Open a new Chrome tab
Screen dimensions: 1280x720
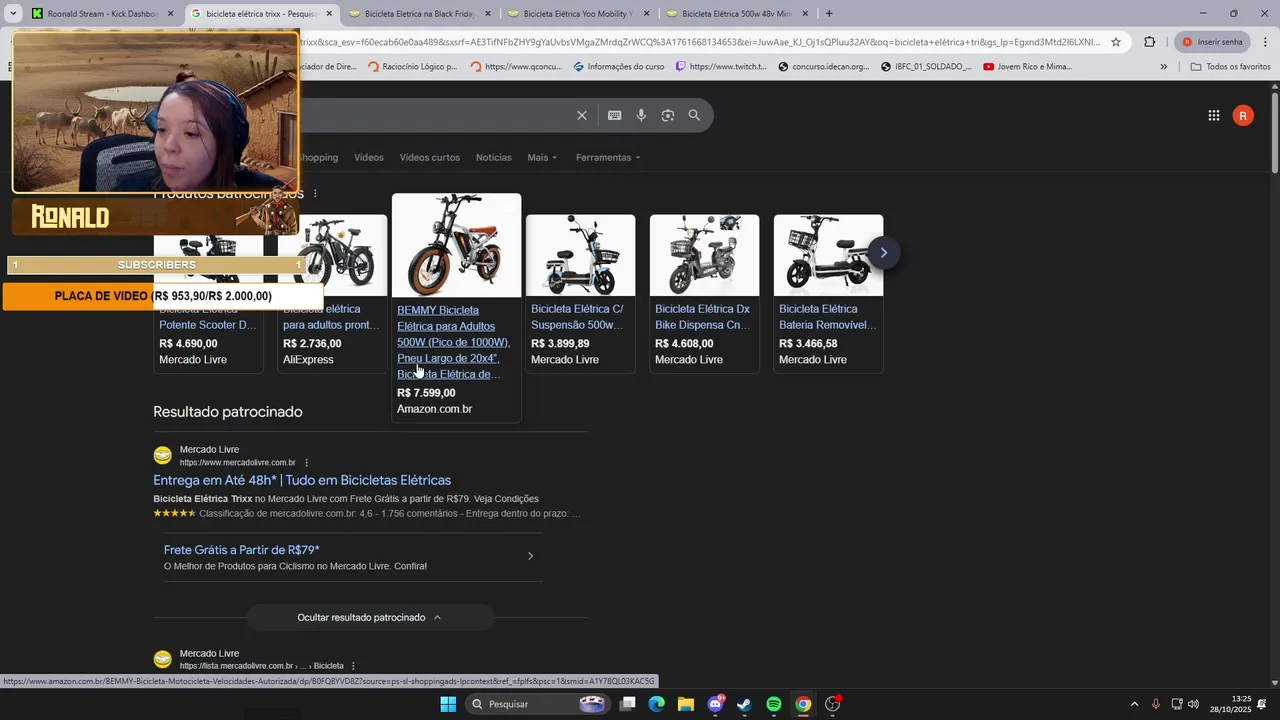coord(829,14)
